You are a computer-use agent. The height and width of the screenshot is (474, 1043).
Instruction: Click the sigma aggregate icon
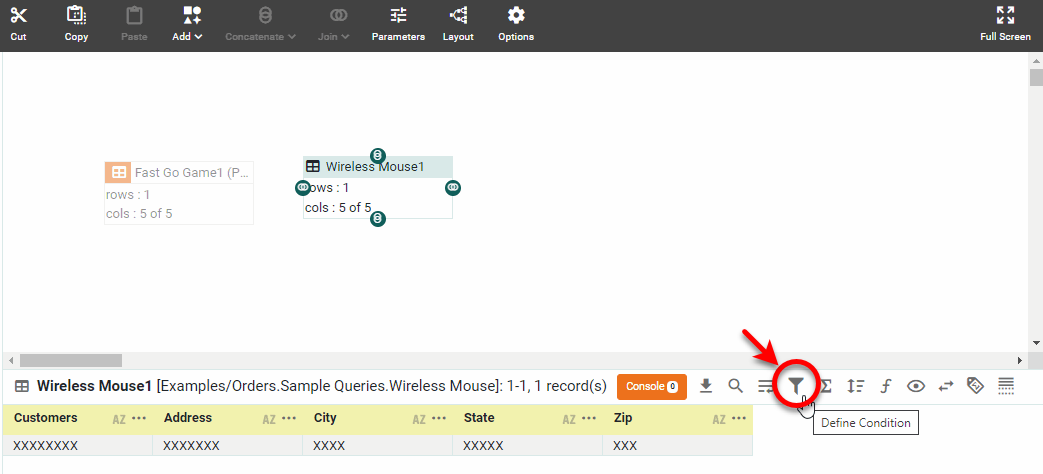click(x=826, y=386)
